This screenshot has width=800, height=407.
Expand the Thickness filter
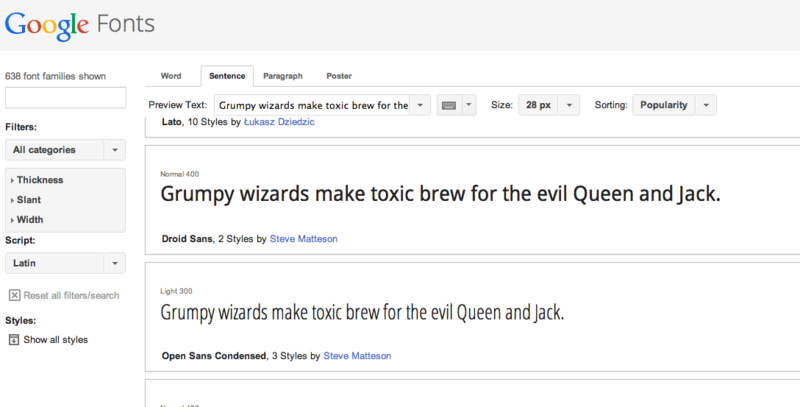coord(37,180)
